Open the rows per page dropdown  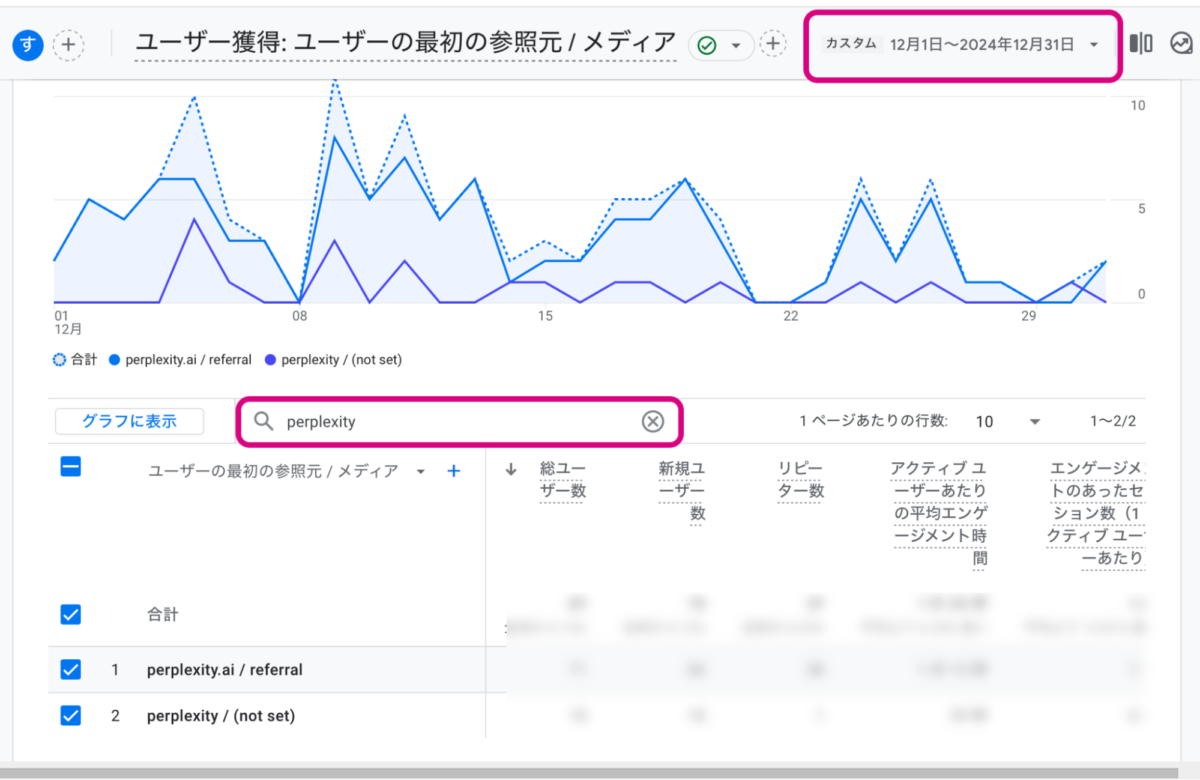[1008, 422]
